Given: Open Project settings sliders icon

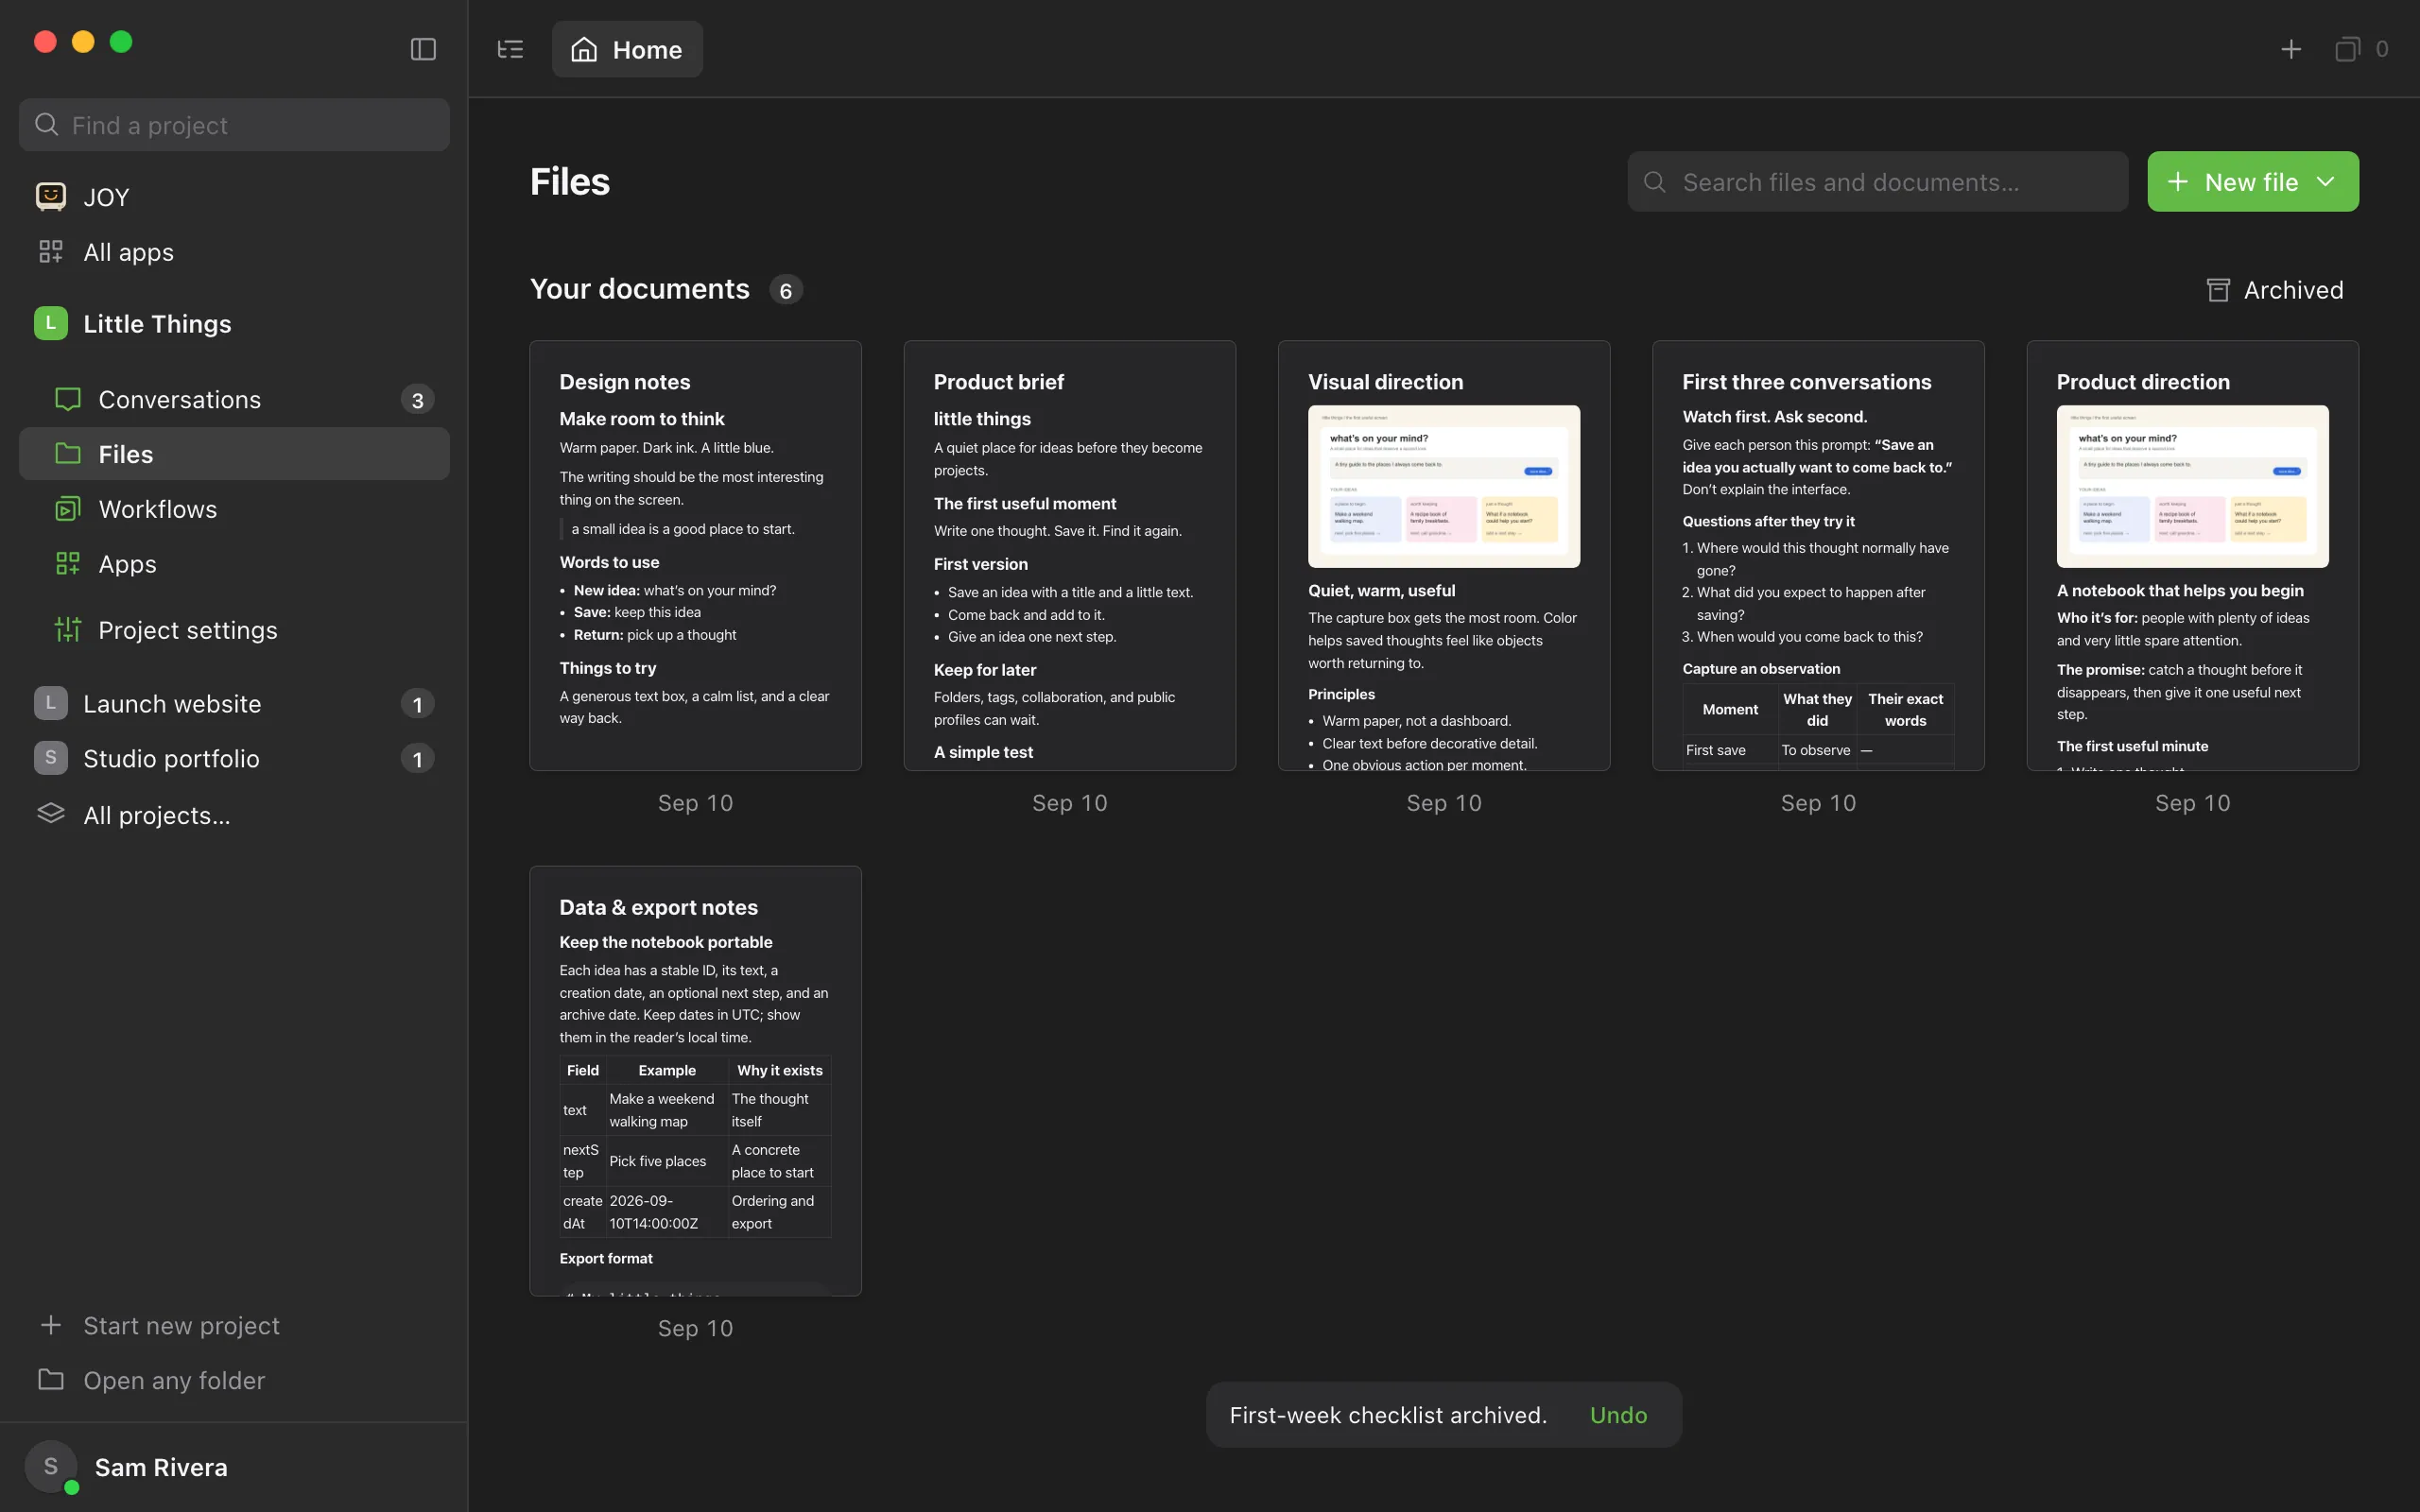Looking at the screenshot, I should [x=68, y=630].
